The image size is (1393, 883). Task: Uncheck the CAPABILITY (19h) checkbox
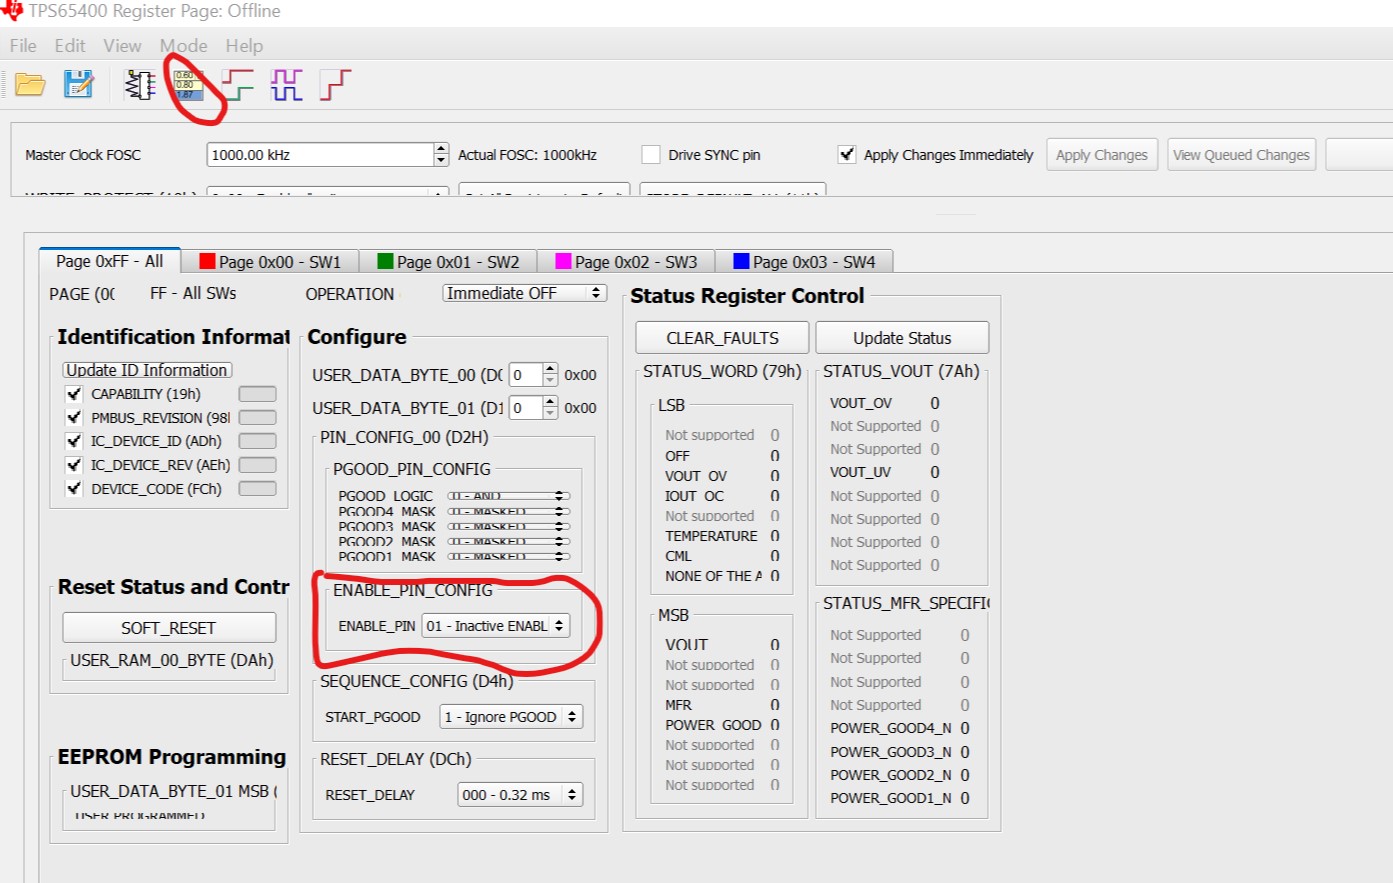[x=74, y=394]
